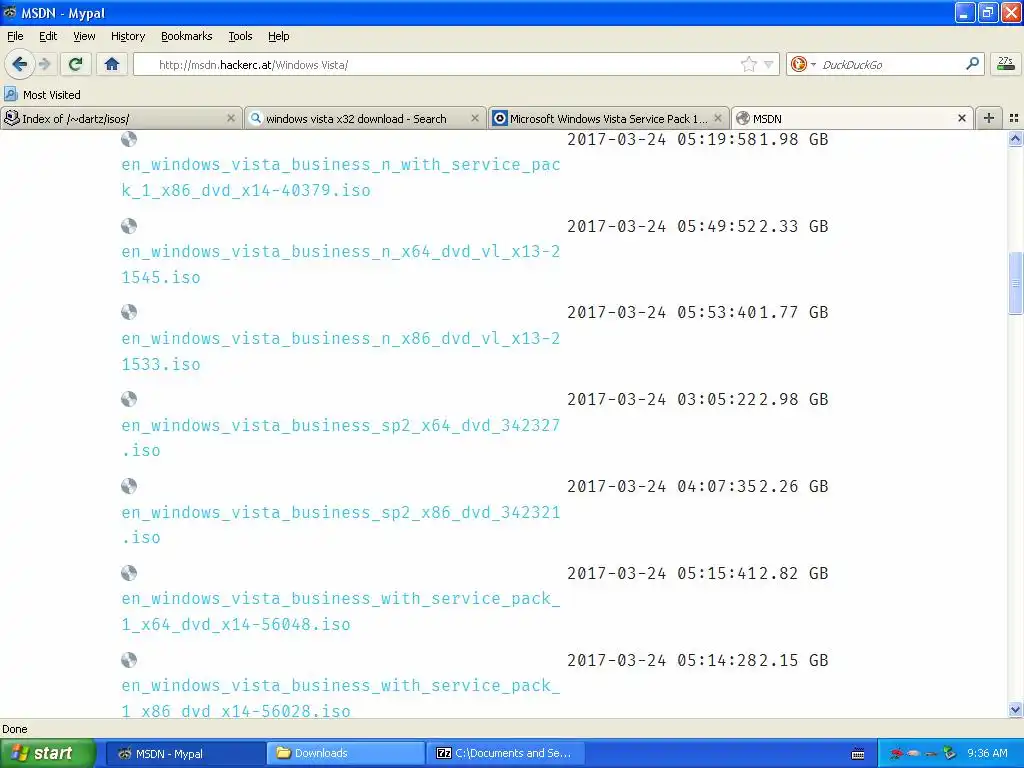1024x768 pixels.
Task: Click the scrollbar down arrow
Action: click(x=1015, y=709)
